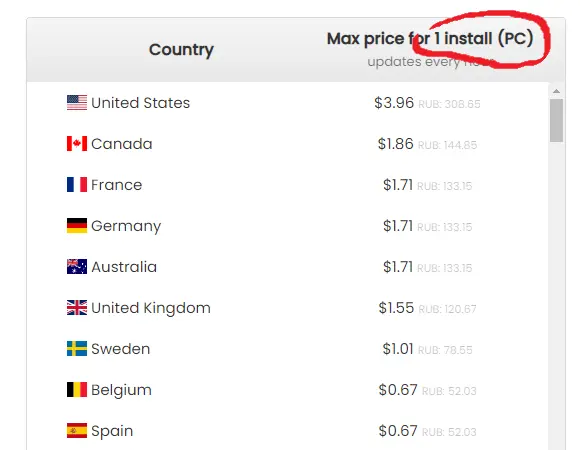Click the United States flag icon
580x450 pixels.
(77, 103)
